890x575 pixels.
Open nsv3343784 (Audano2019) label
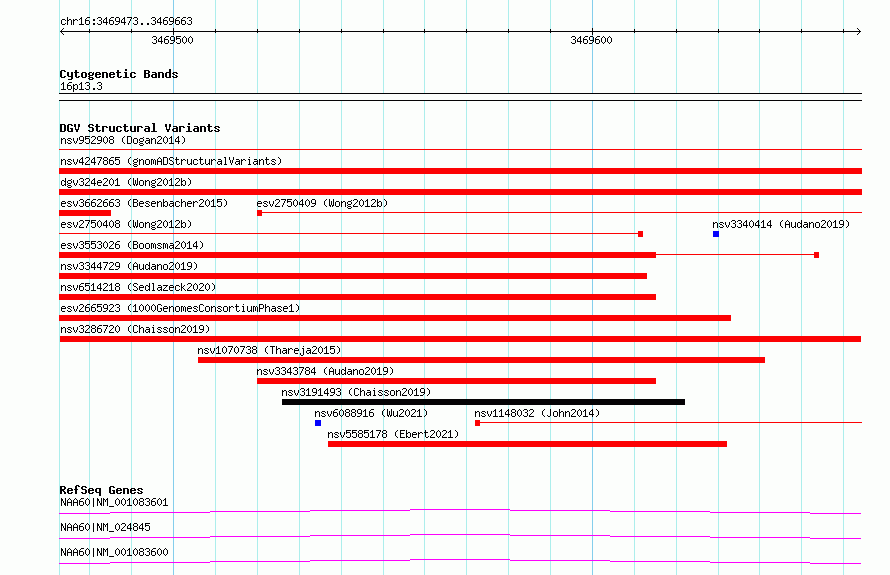coord(325,371)
